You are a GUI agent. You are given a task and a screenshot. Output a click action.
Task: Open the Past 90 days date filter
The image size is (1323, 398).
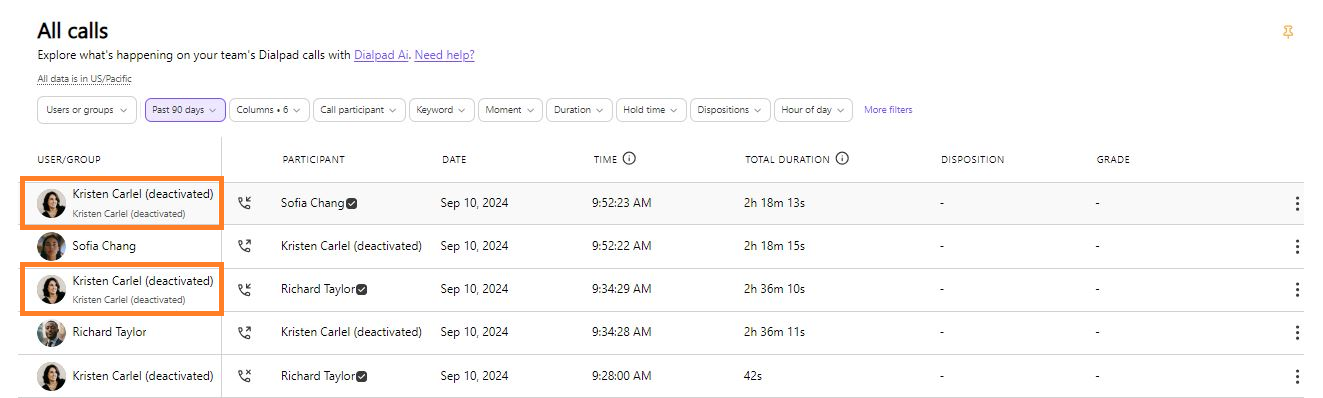[185, 110]
